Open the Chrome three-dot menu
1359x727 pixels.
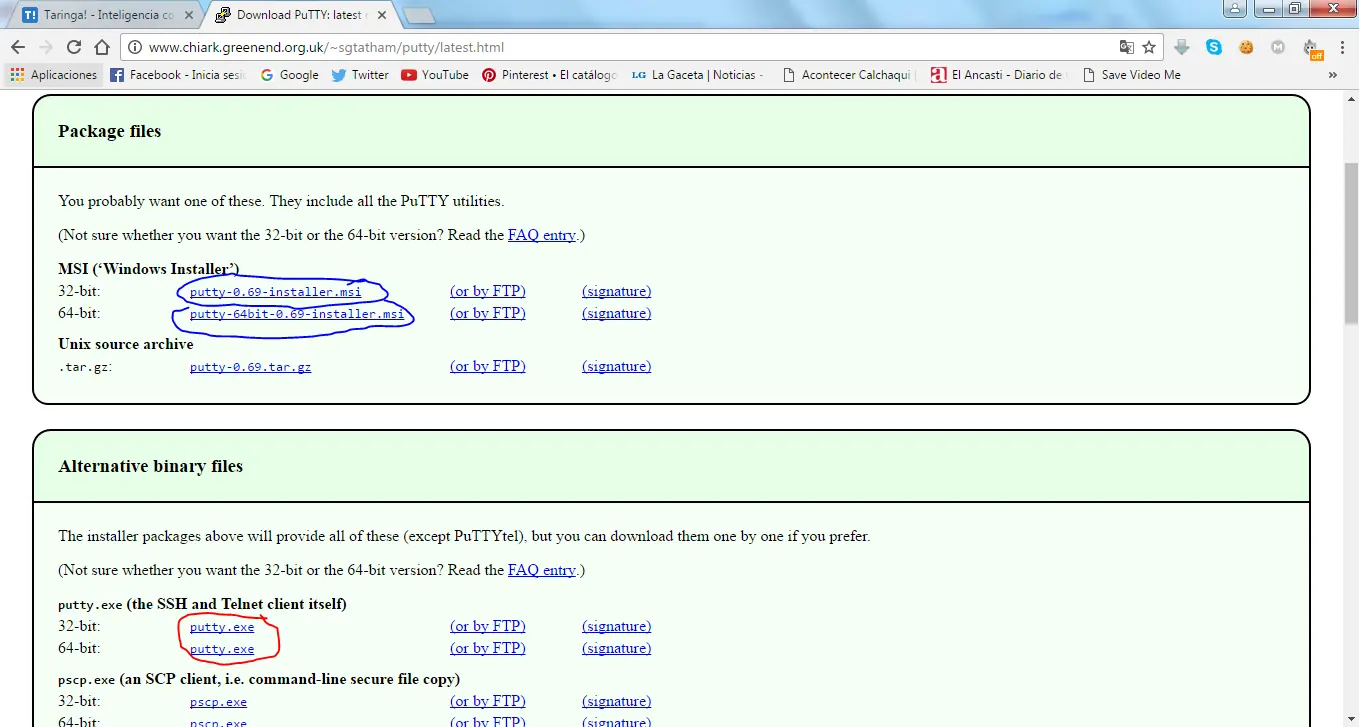point(1340,47)
